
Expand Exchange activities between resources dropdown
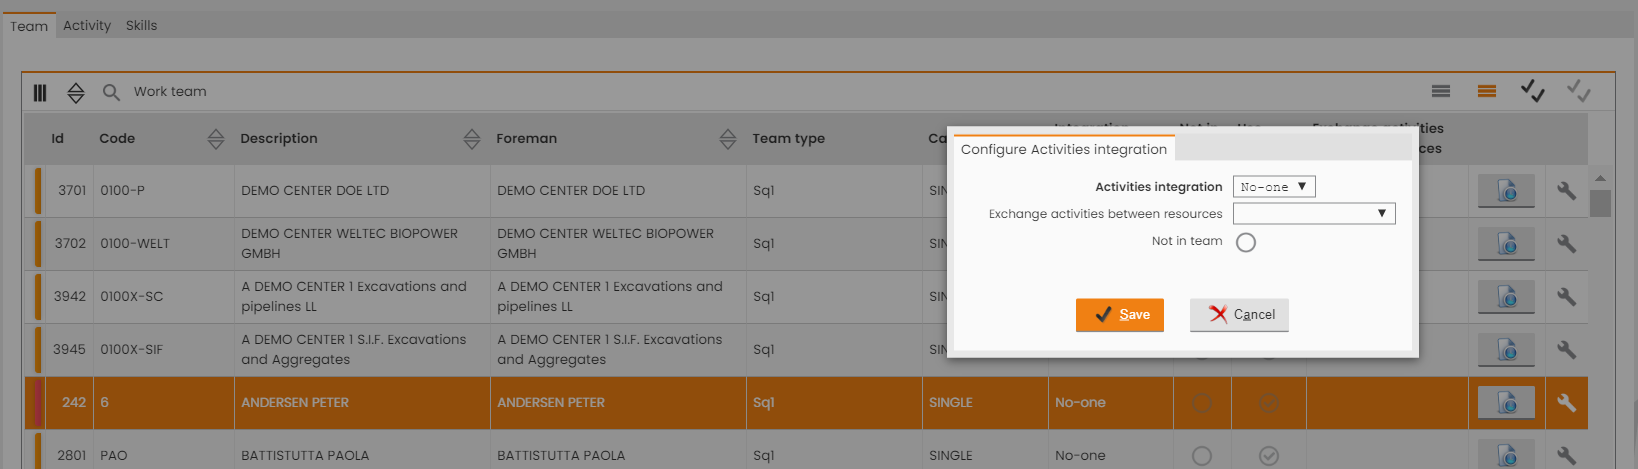(1314, 213)
